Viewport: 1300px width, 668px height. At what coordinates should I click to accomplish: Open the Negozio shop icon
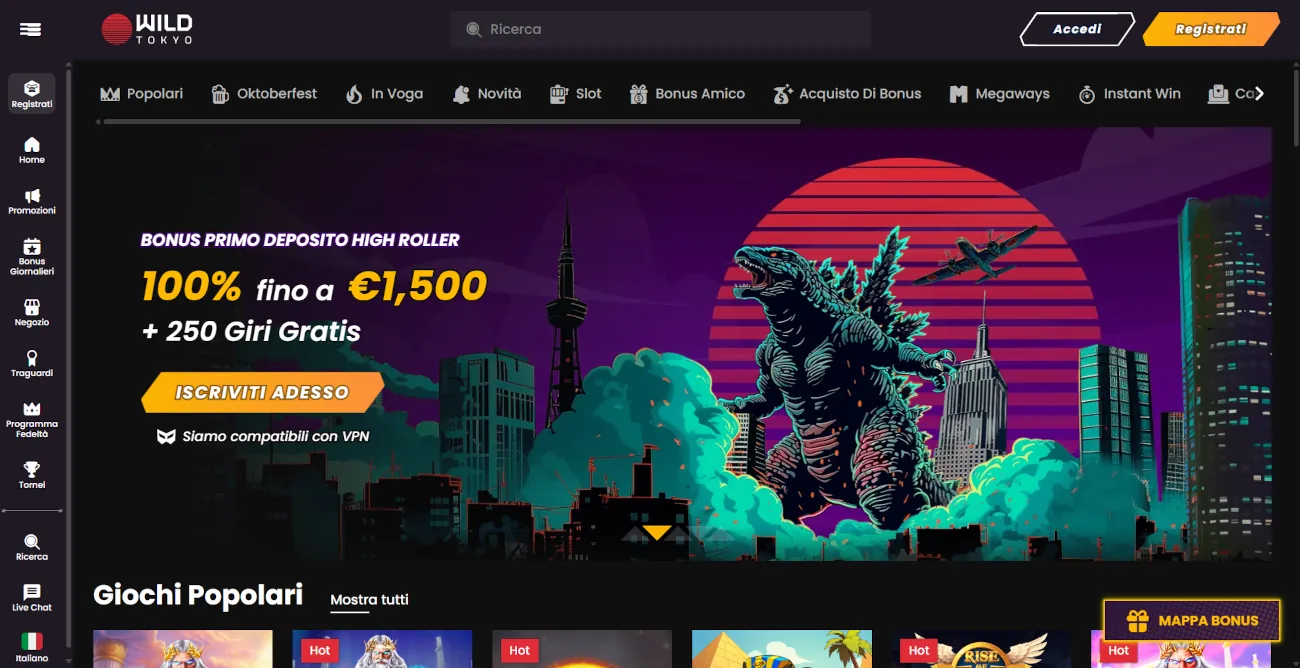[32, 307]
